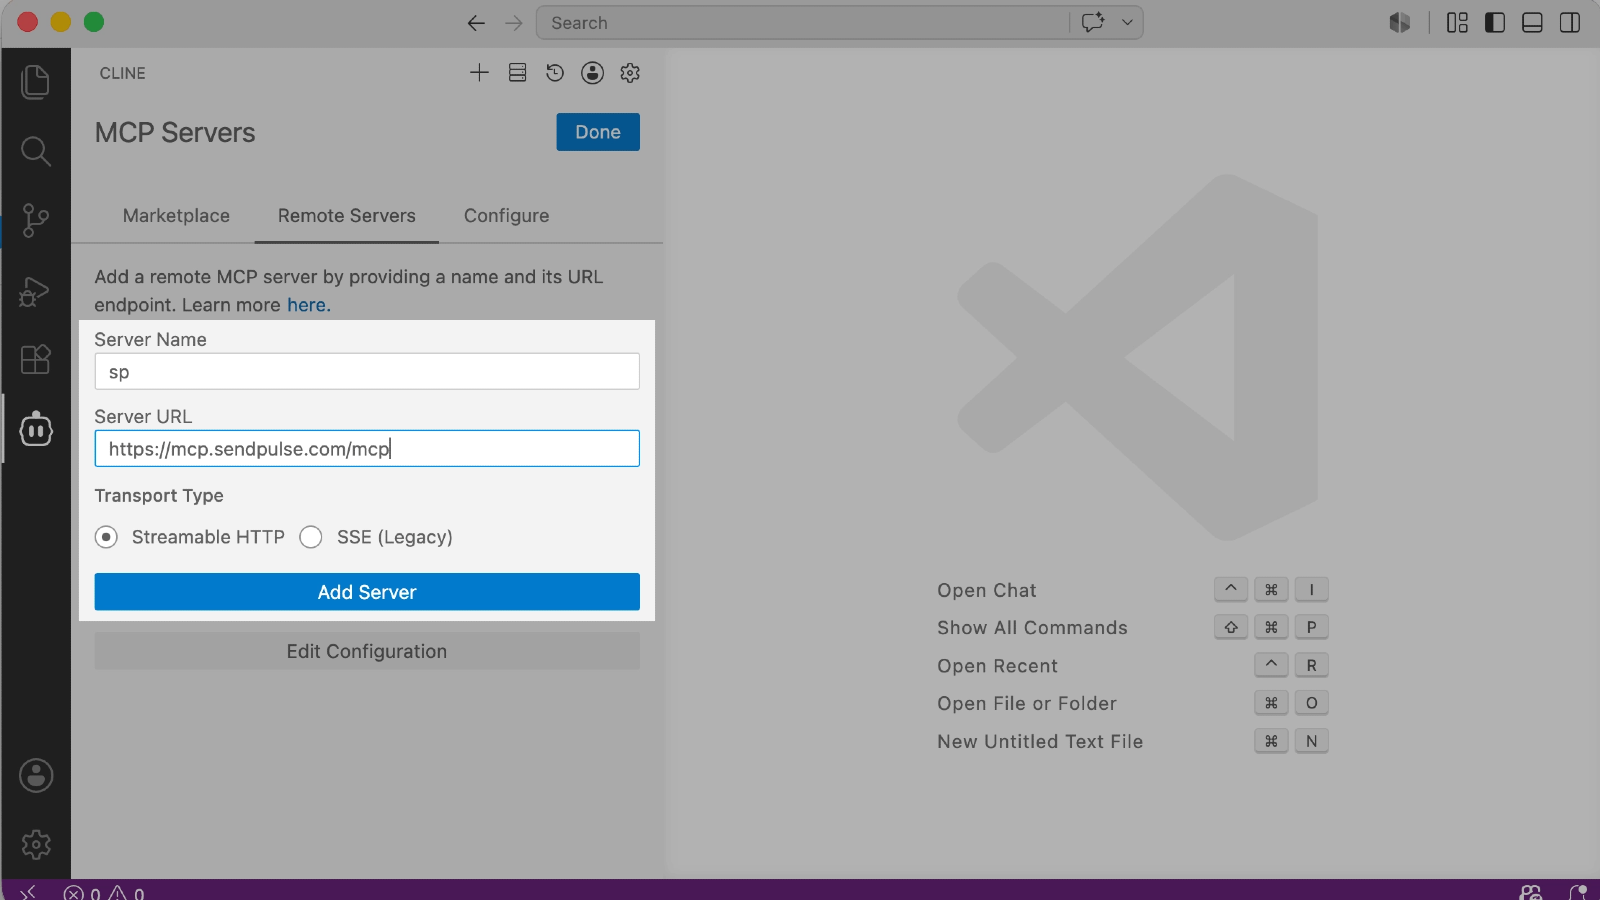The height and width of the screenshot is (900, 1600).
Task: Click the Add Server button
Action: pos(367,592)
